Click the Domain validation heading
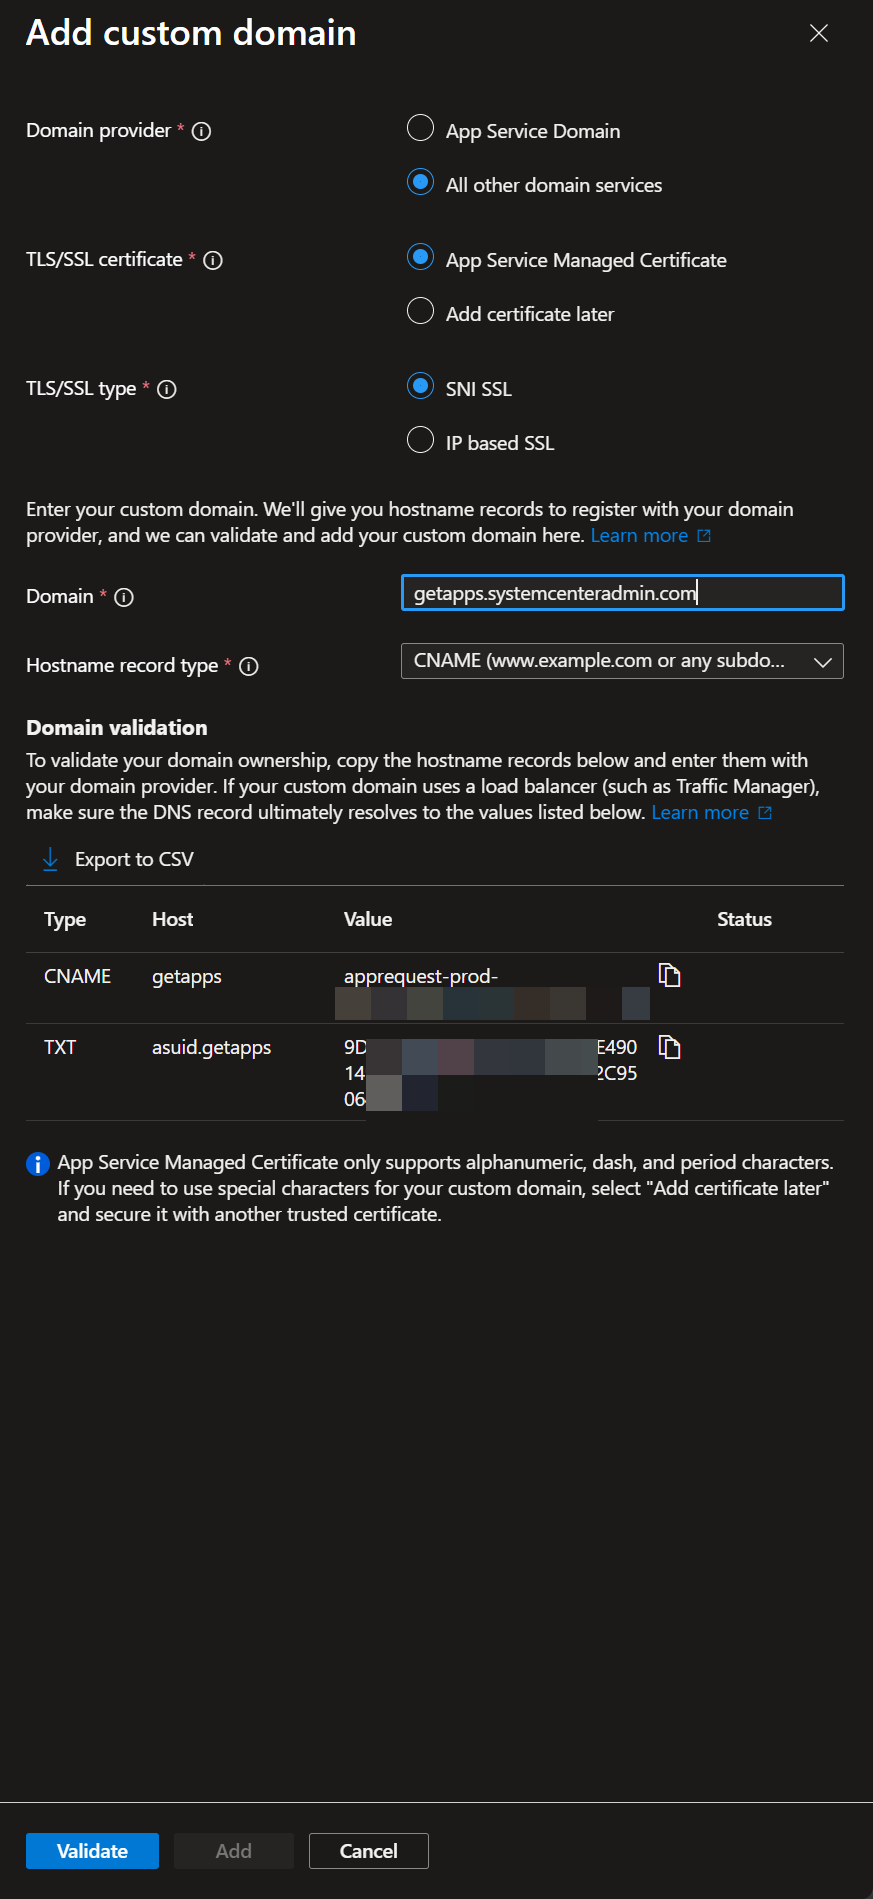The height and width of the screenshot is (1899, 873). (x=117, y=728)
